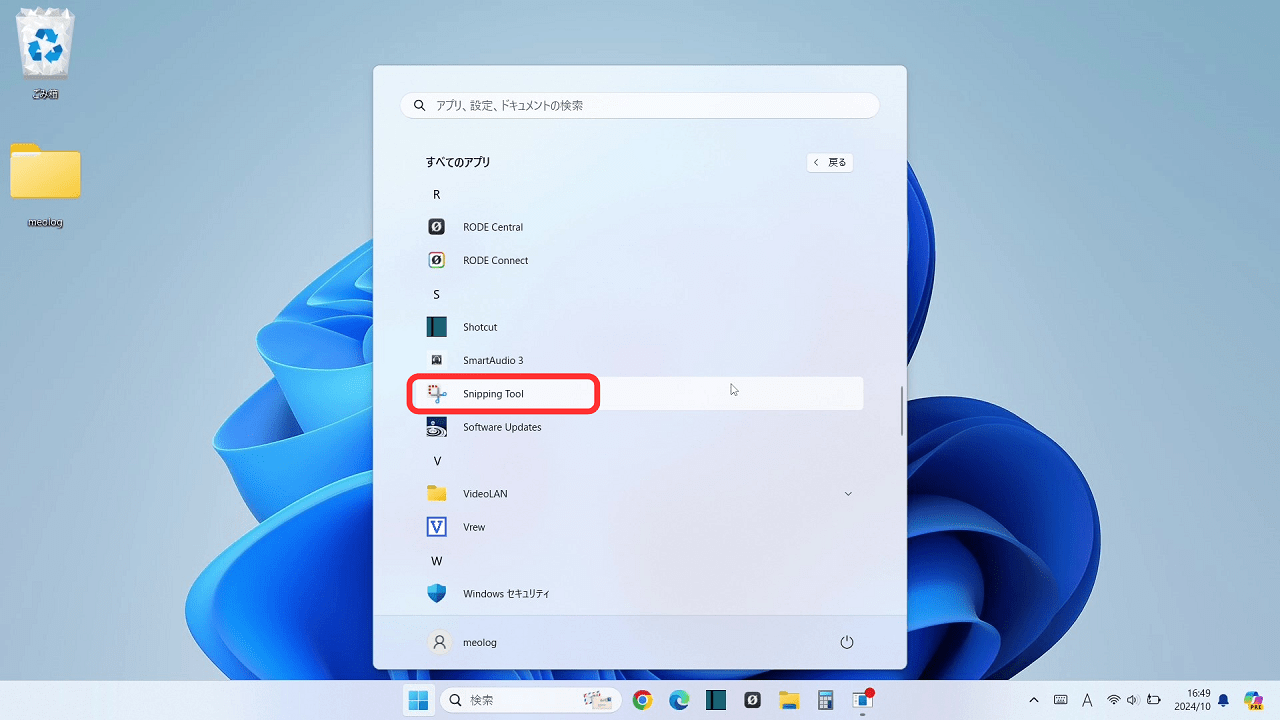Click the battery tray icon
1280x720 pixels.
click(1154, 700)
